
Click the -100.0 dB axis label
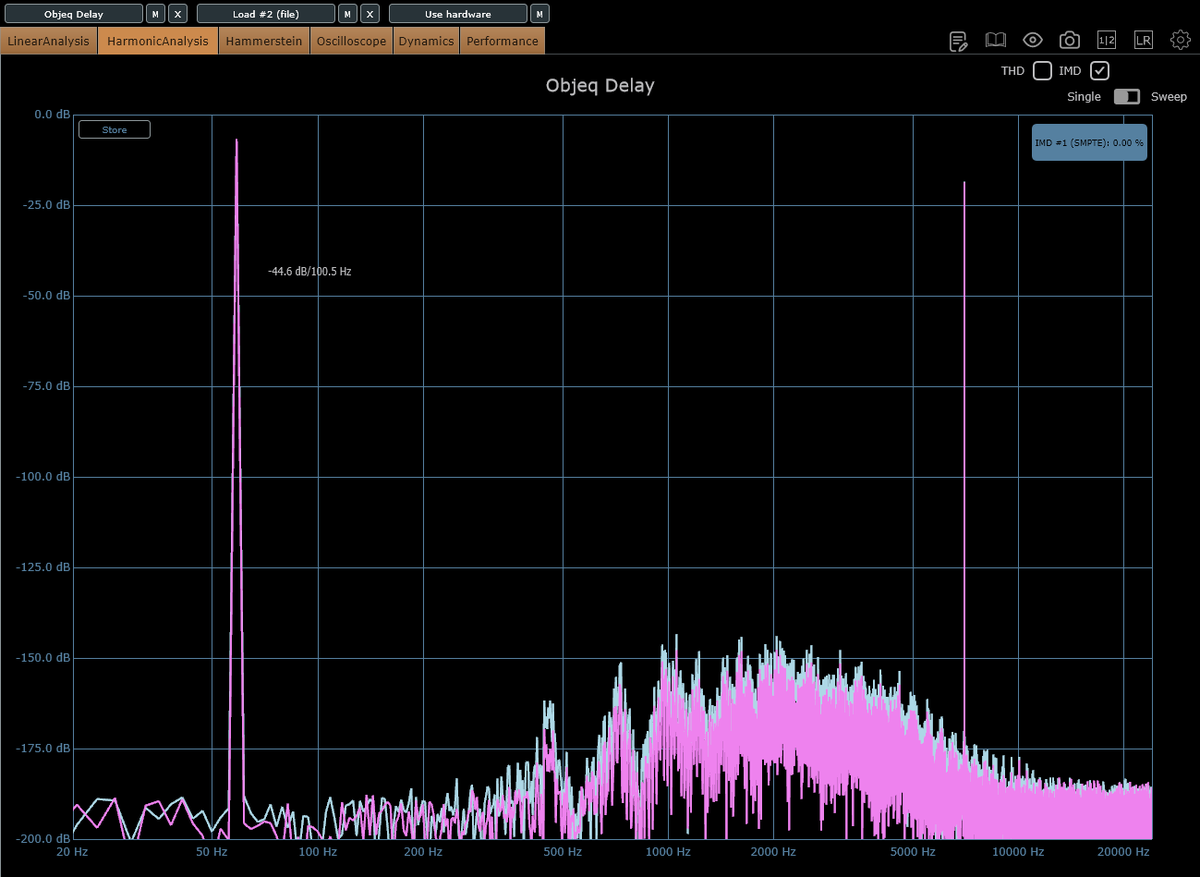click(x=45, y=477)
